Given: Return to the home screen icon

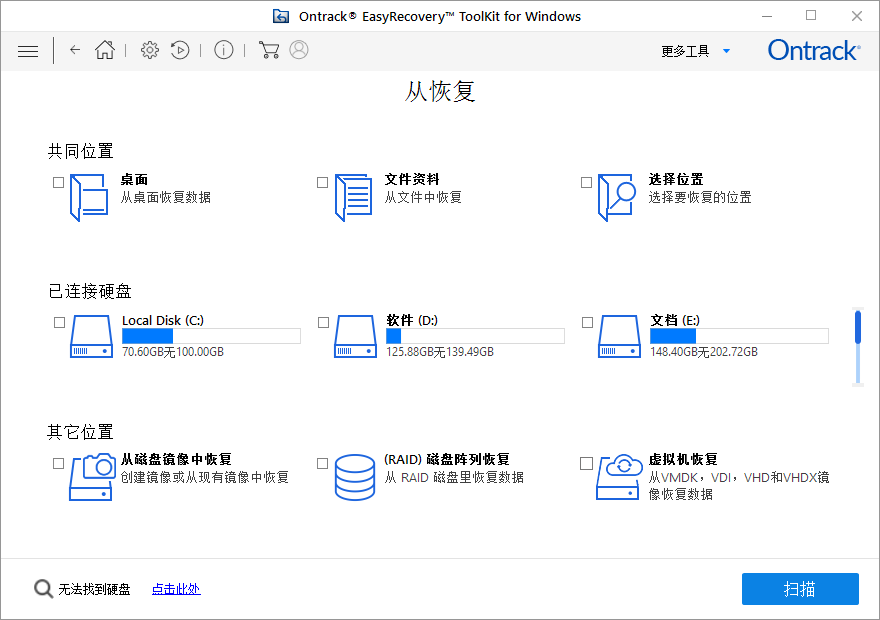Looking at the screenshot, I should pos(105,50).
